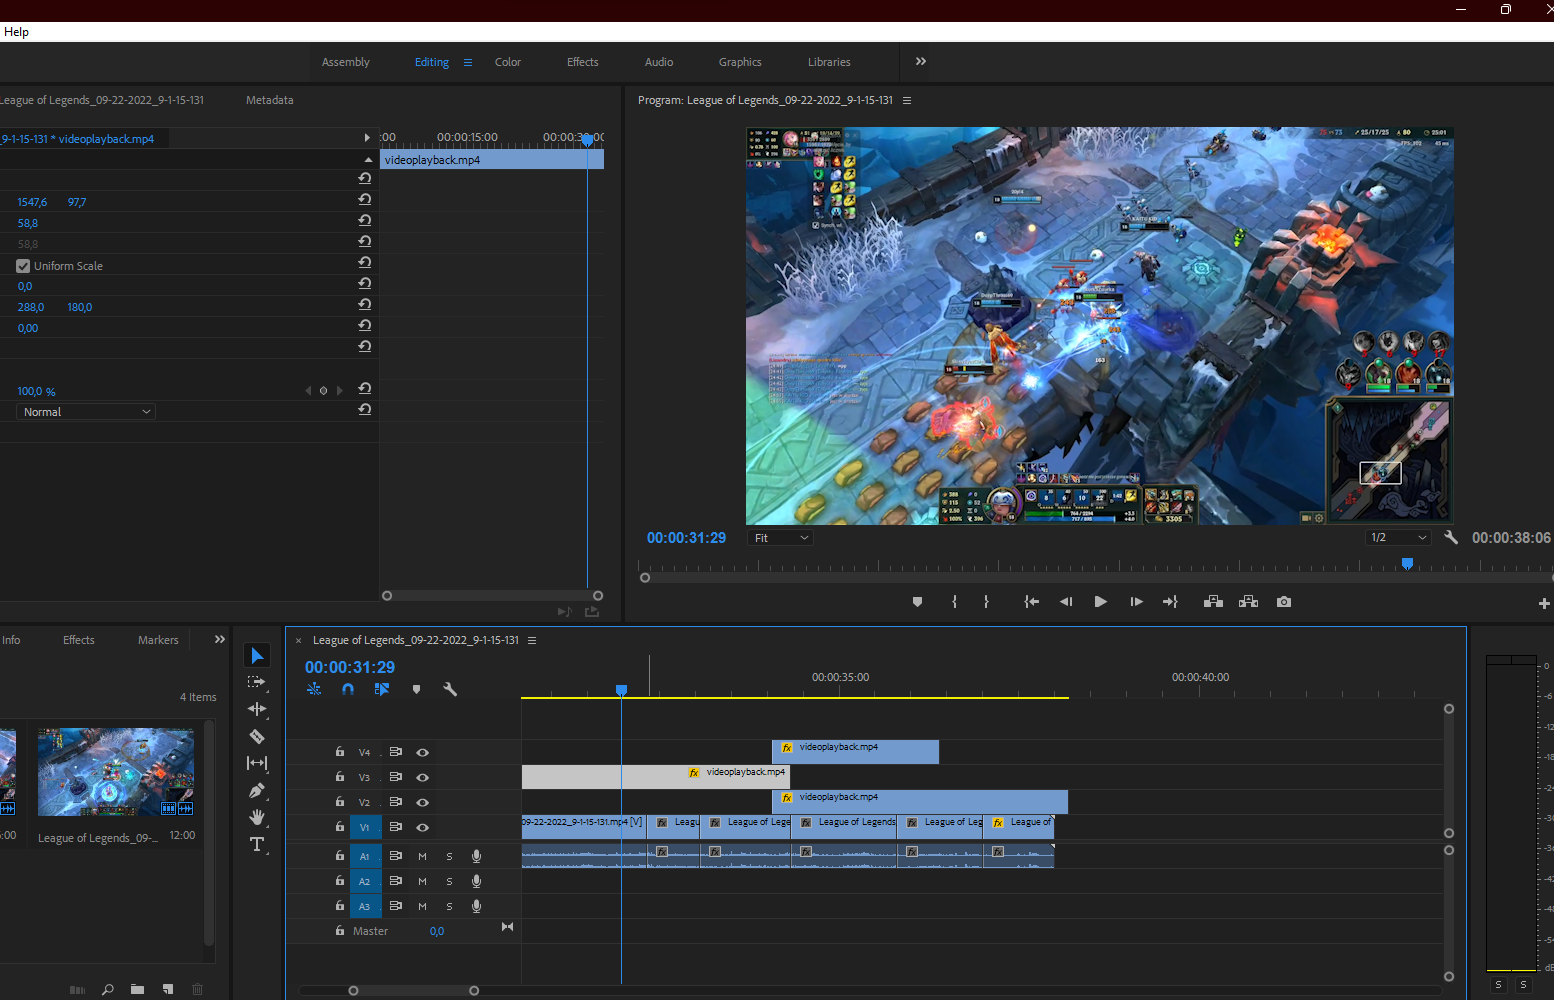
Task: Click the Add Marker icon in timeline
Action: [x=417, y=689]
